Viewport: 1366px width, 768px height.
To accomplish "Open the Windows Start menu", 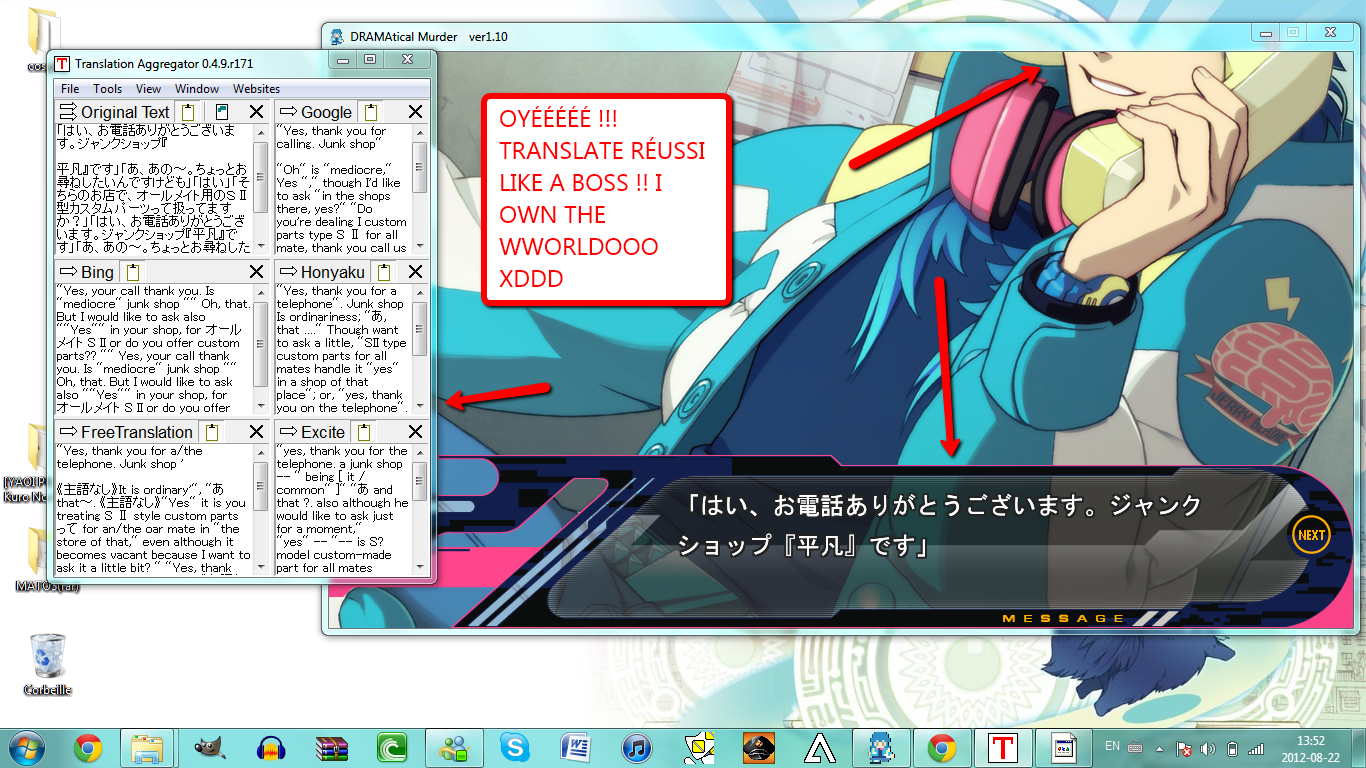I will point(28,748).
